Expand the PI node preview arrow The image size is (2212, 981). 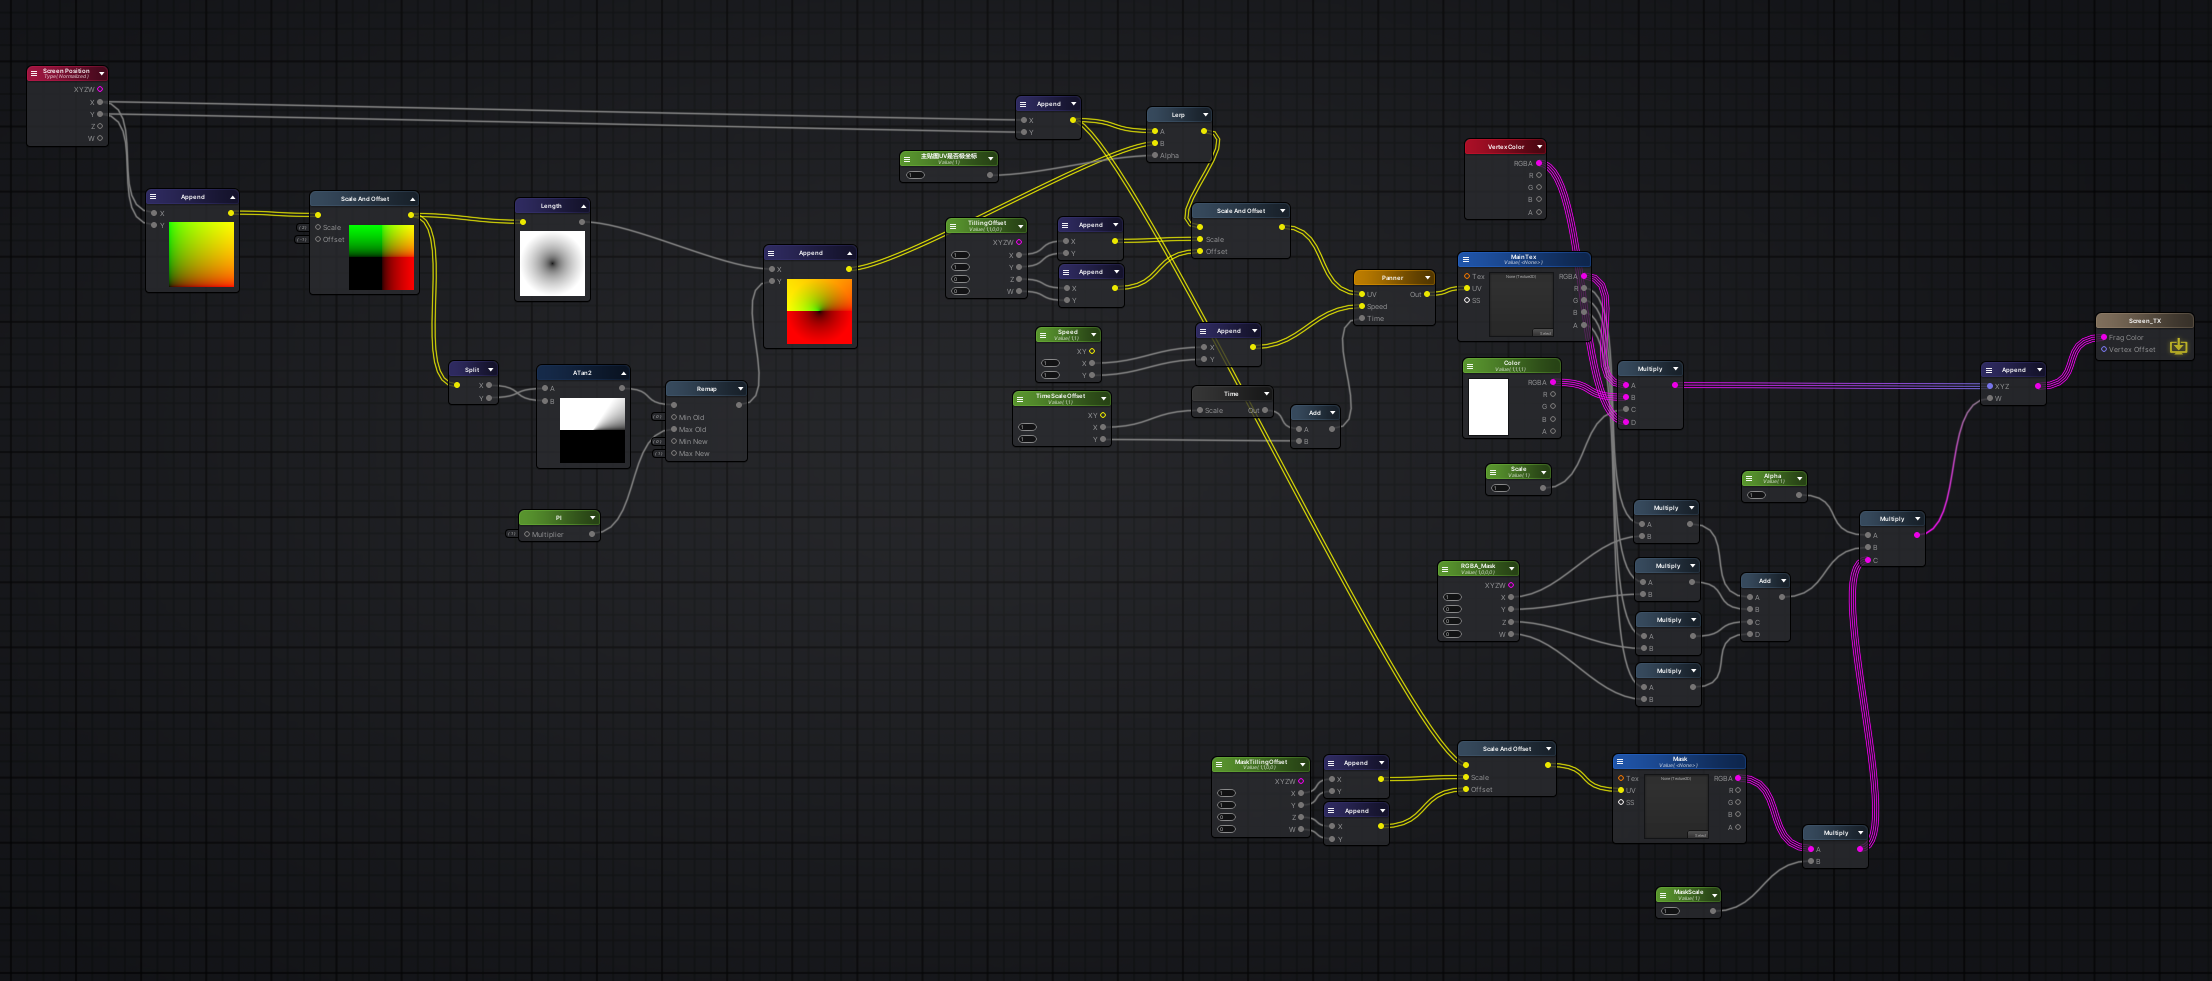593,518
